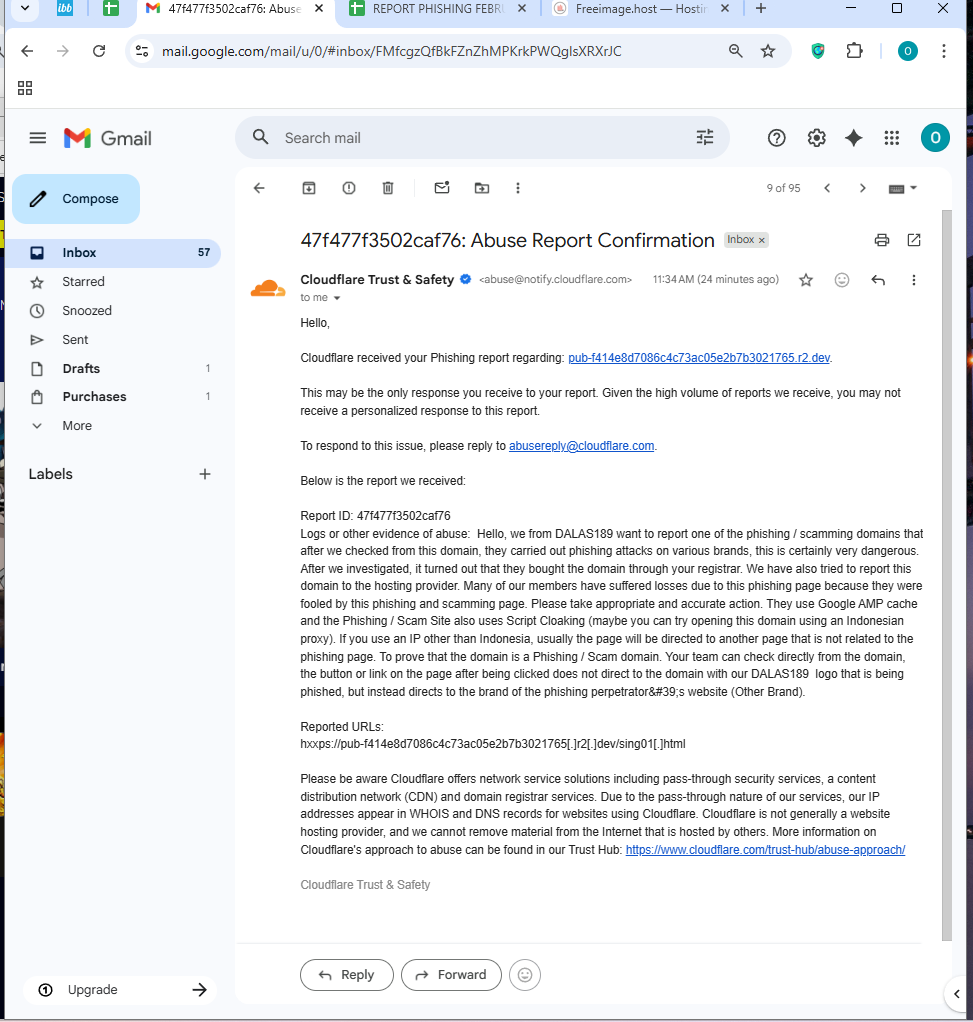Image resolution: width=973 pixels, height=1022 pixels.
Task: Open Google apps grid icon
Action: pos(892,138)
